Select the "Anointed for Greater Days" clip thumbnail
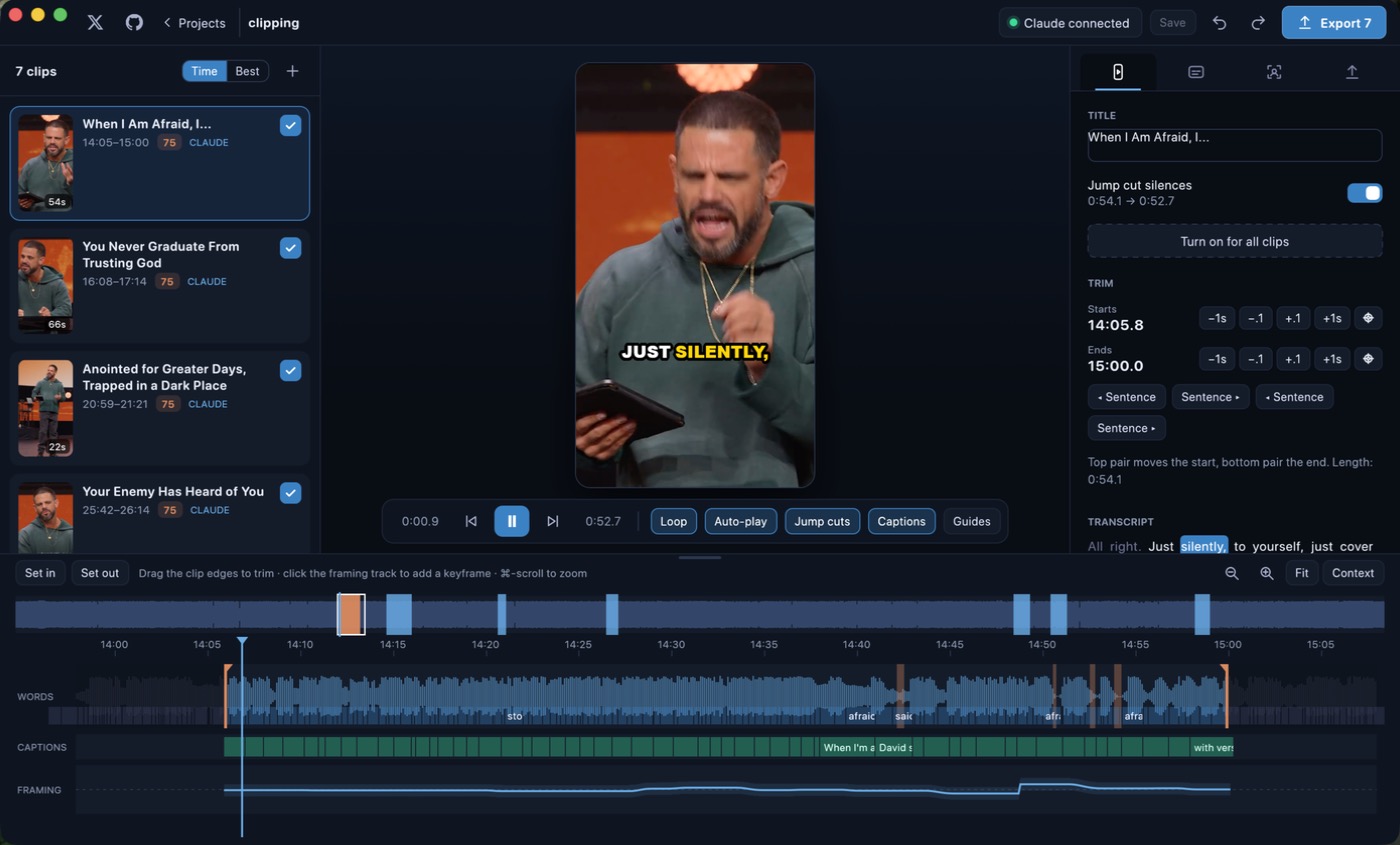Image resolution: width=1400 pixels, height=845 pixels. click(46, 408)
